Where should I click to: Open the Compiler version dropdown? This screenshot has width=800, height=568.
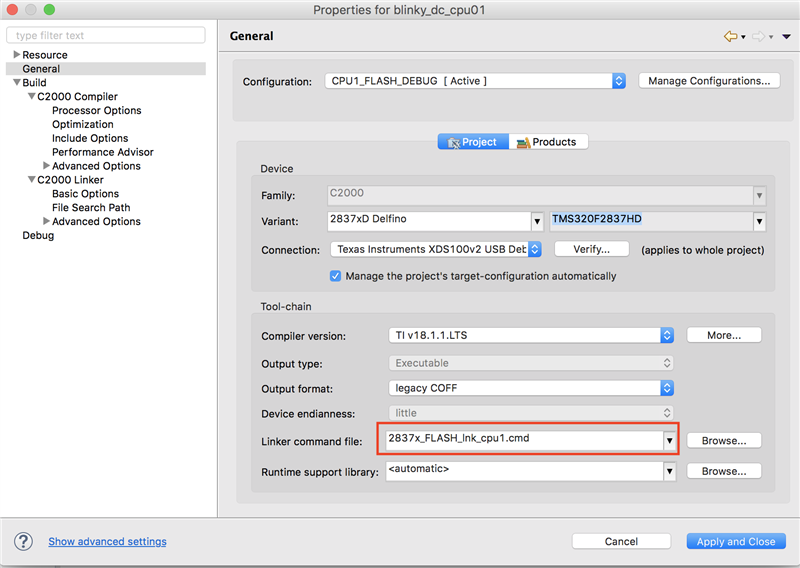point(667,335)
